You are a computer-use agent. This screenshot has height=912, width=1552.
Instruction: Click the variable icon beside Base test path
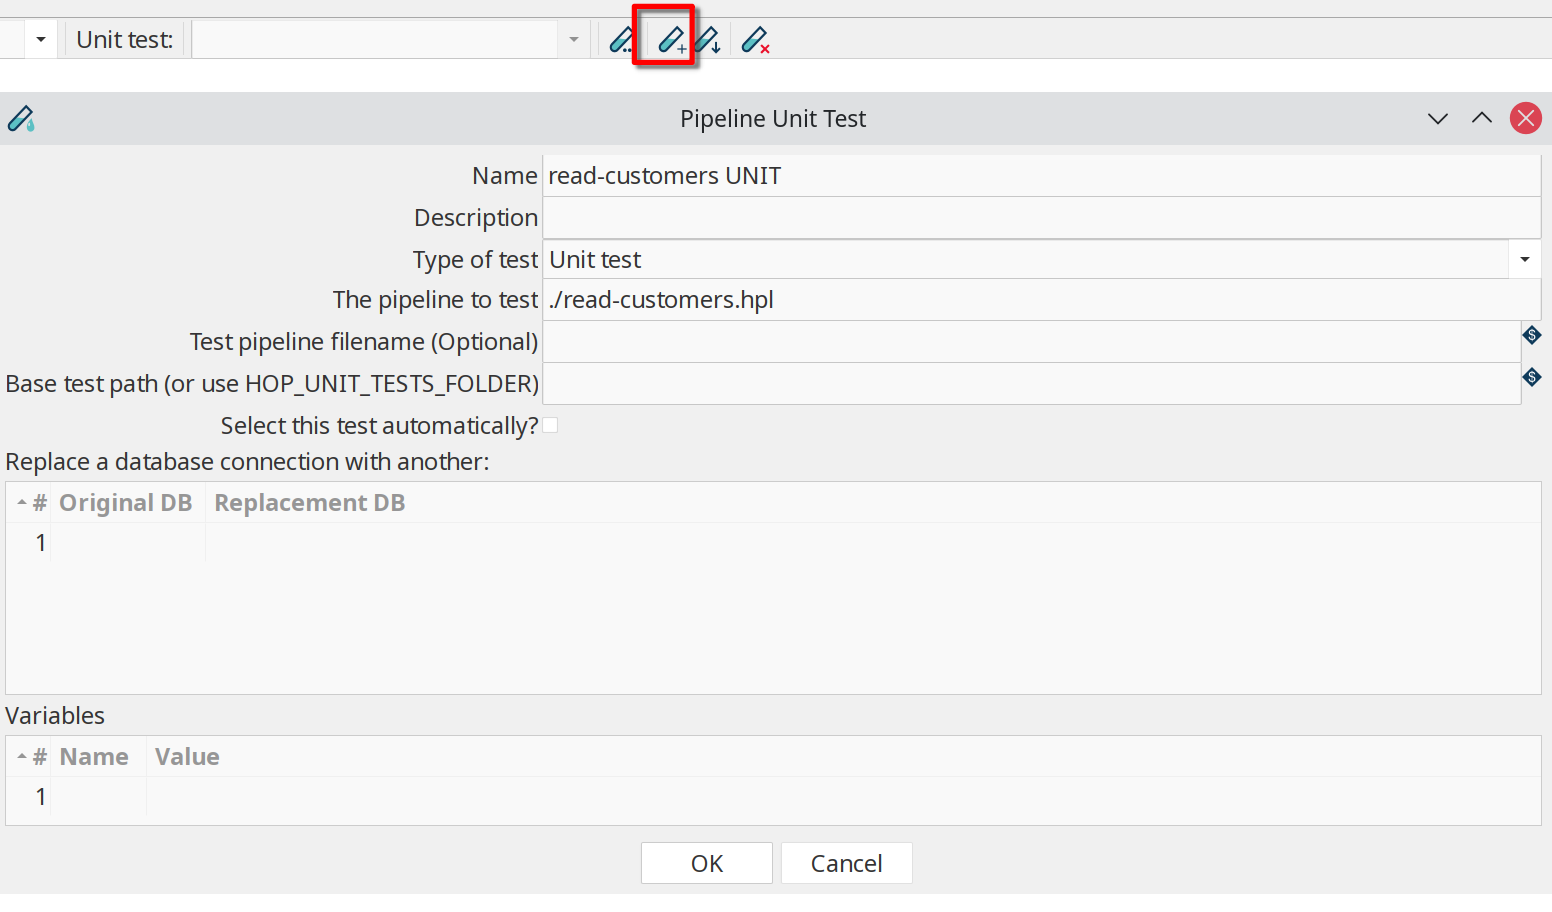coord(1531,377)
